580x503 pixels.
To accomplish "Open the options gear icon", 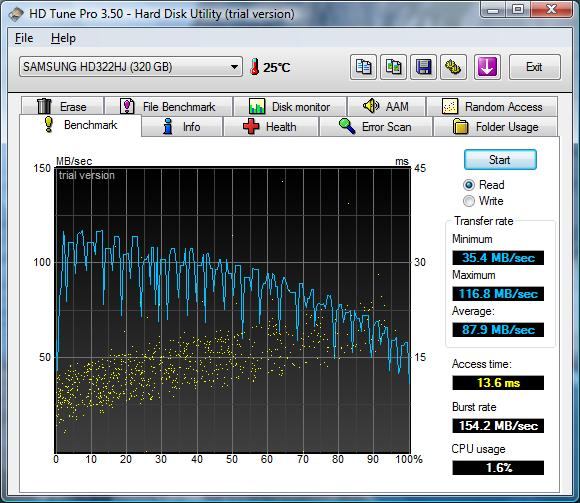I will [453, 67].
